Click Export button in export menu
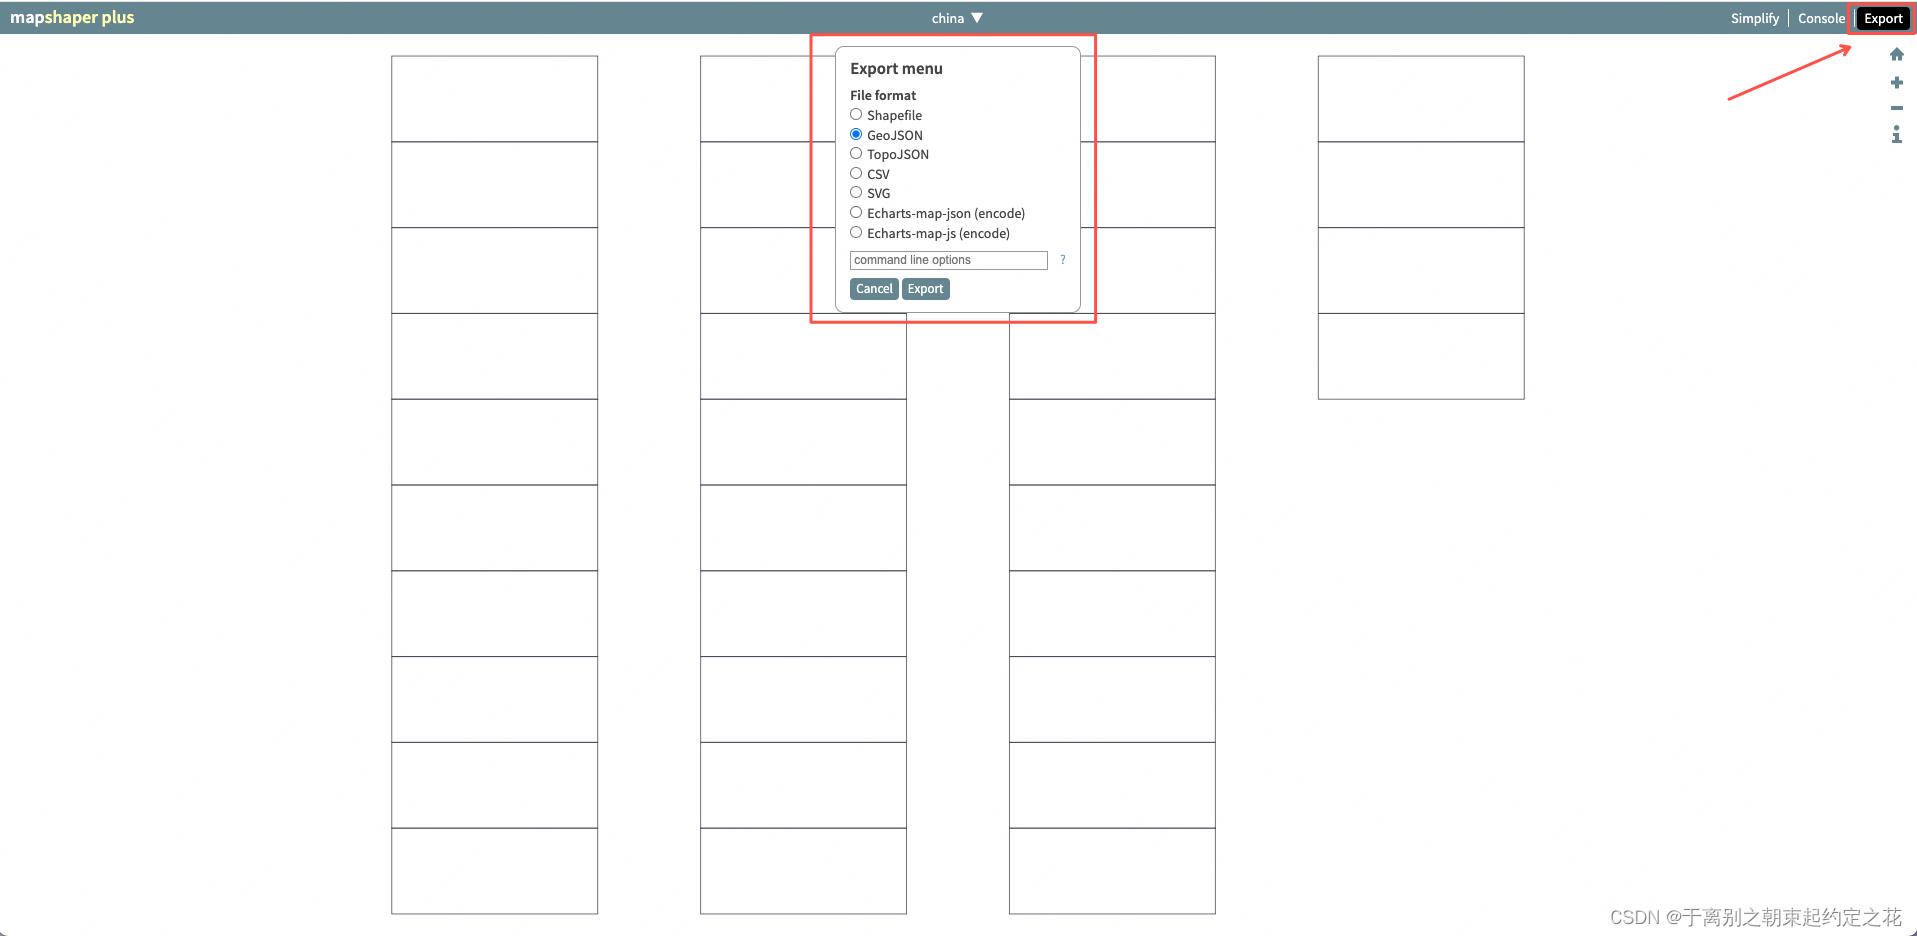 point(925,289)
